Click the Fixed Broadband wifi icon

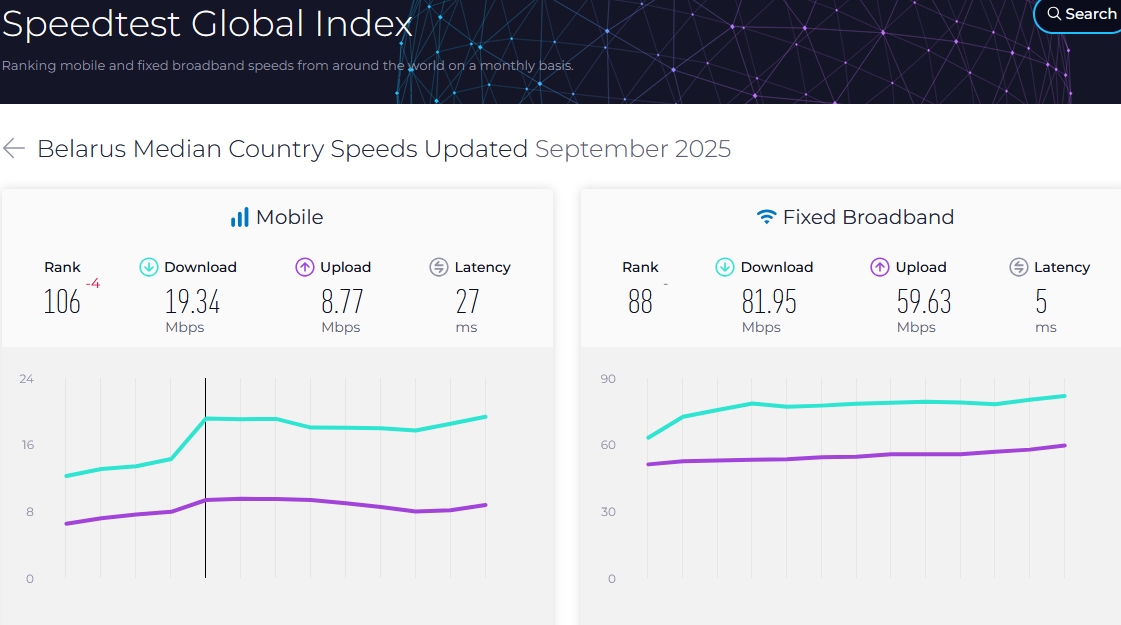[766, 217]
